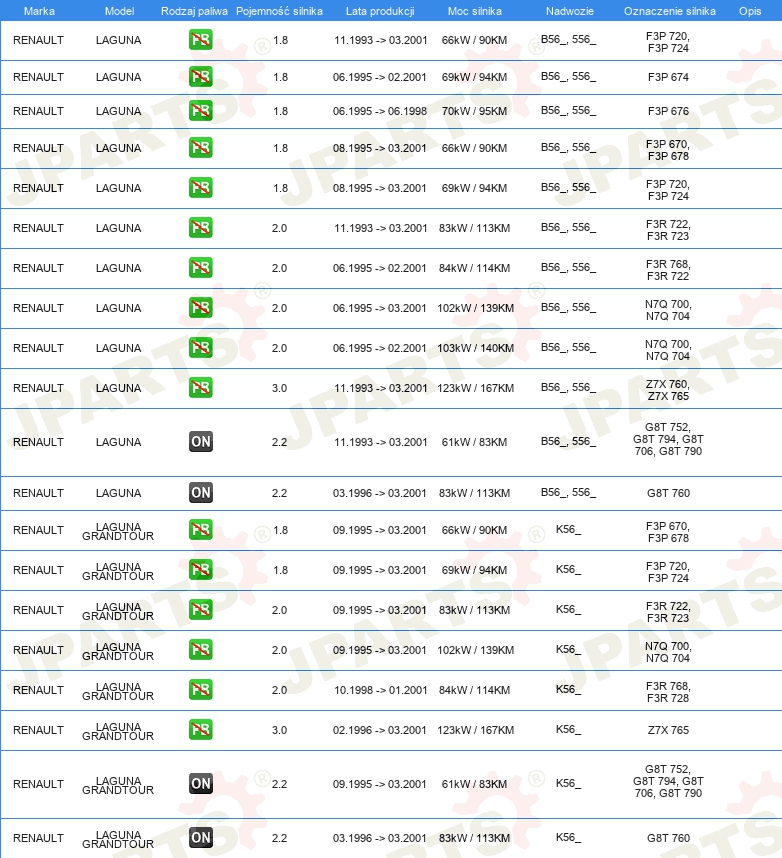
Task: Click engine code F3P 674 cell
Action: click(x=668, y=77)
